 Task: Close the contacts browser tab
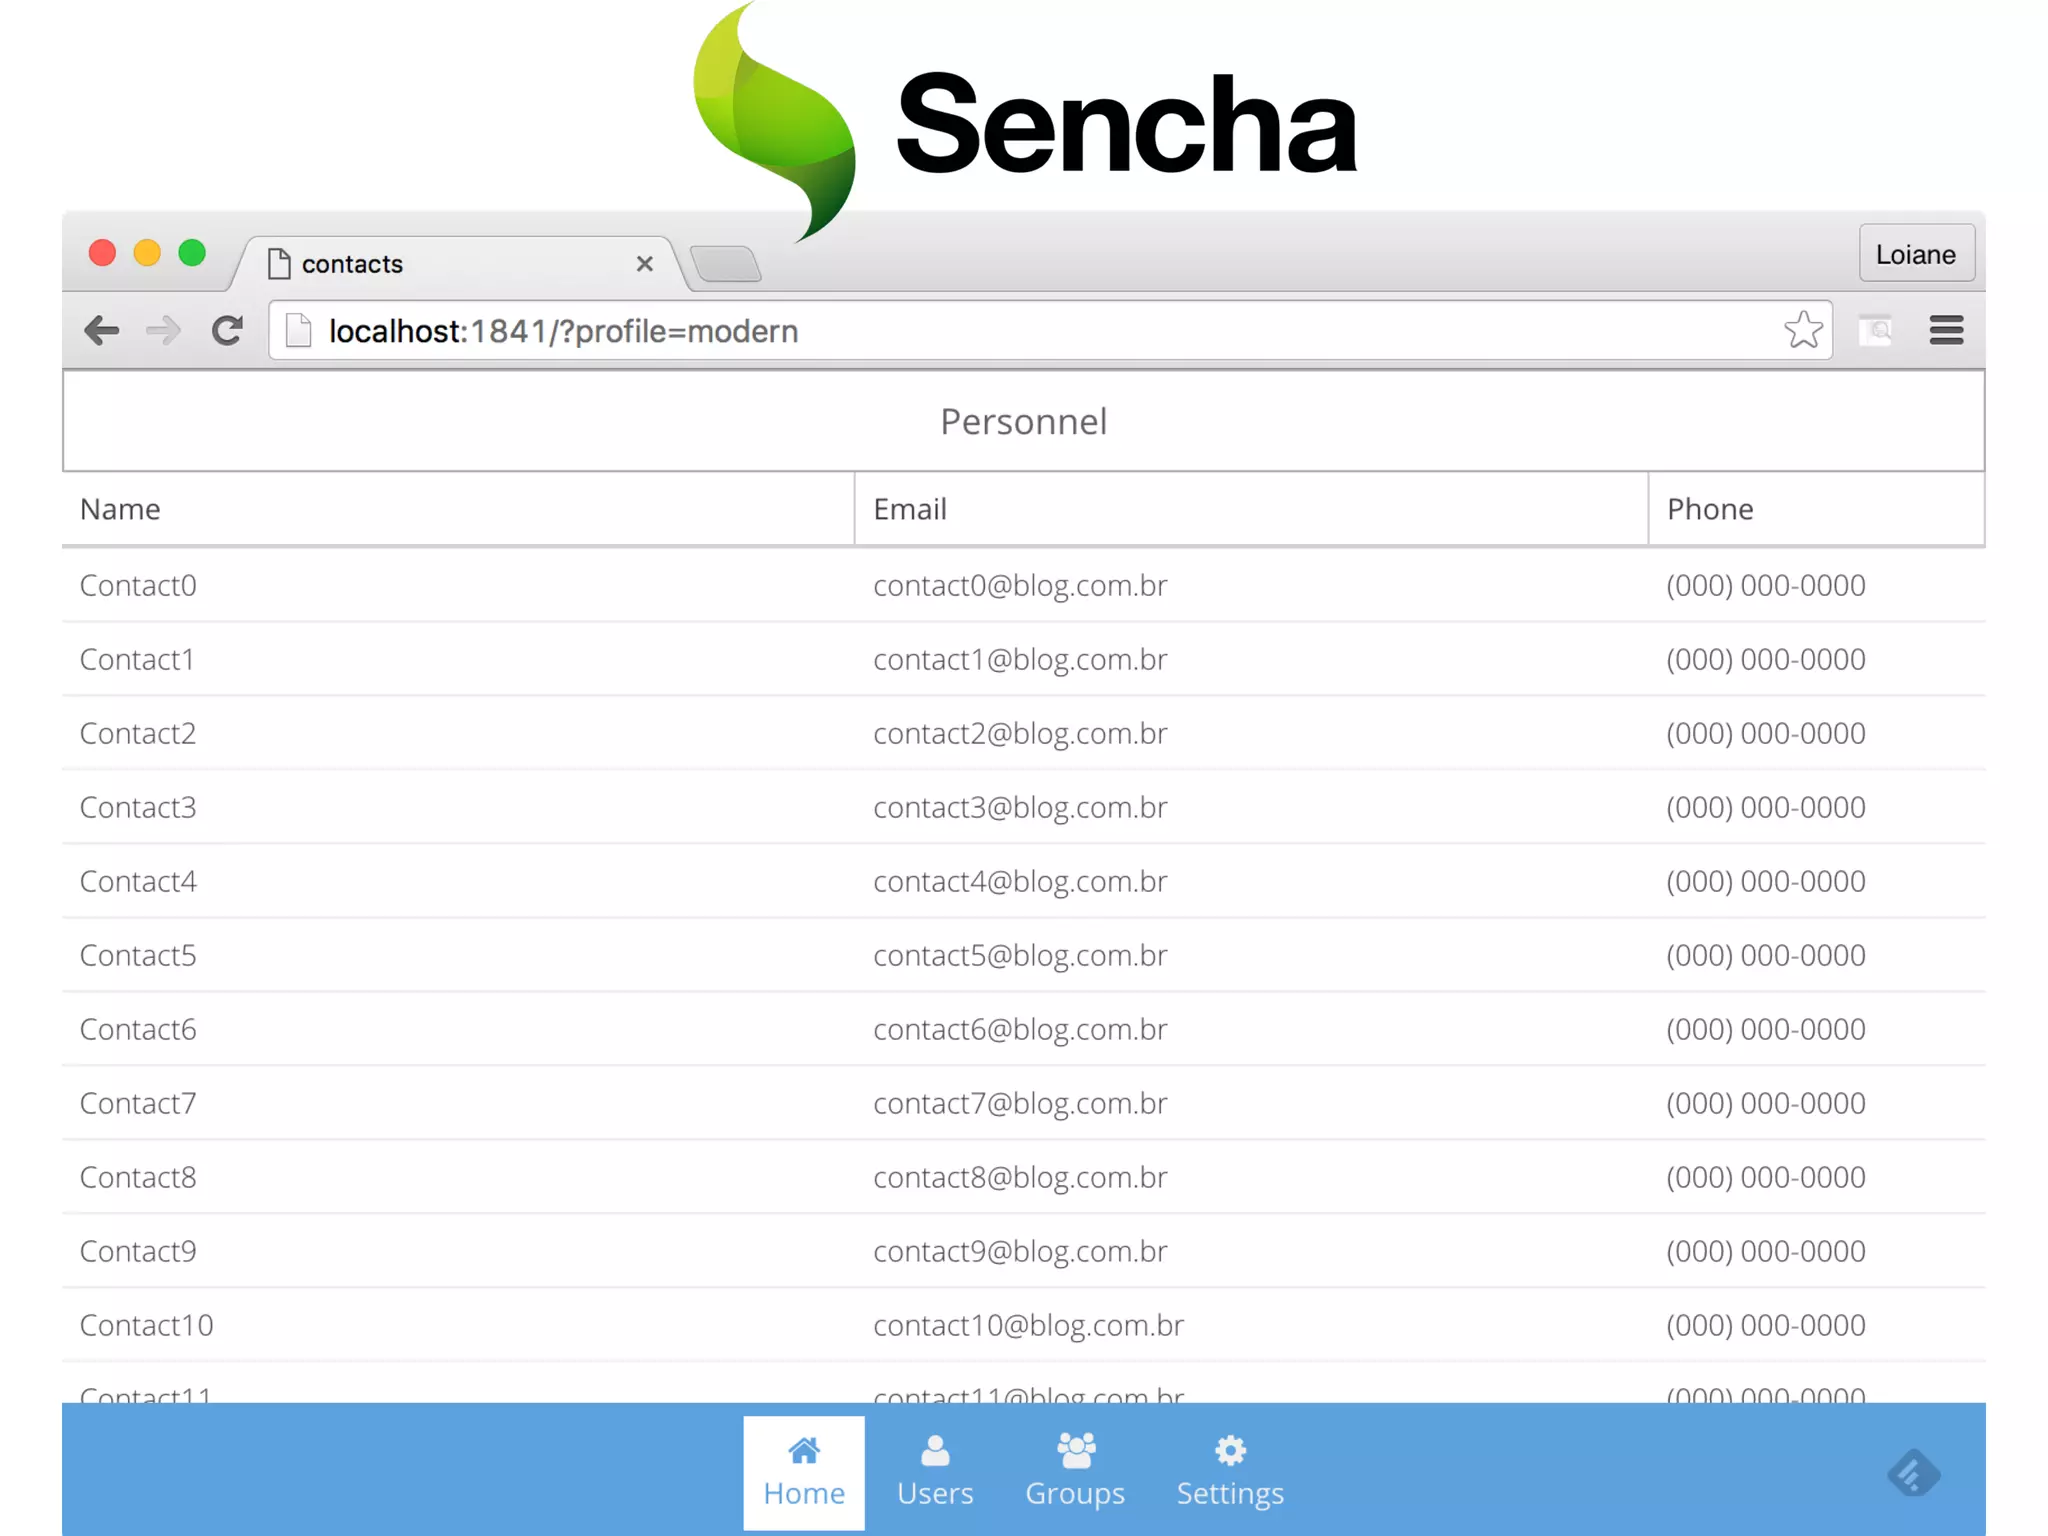tap(645, 264)
